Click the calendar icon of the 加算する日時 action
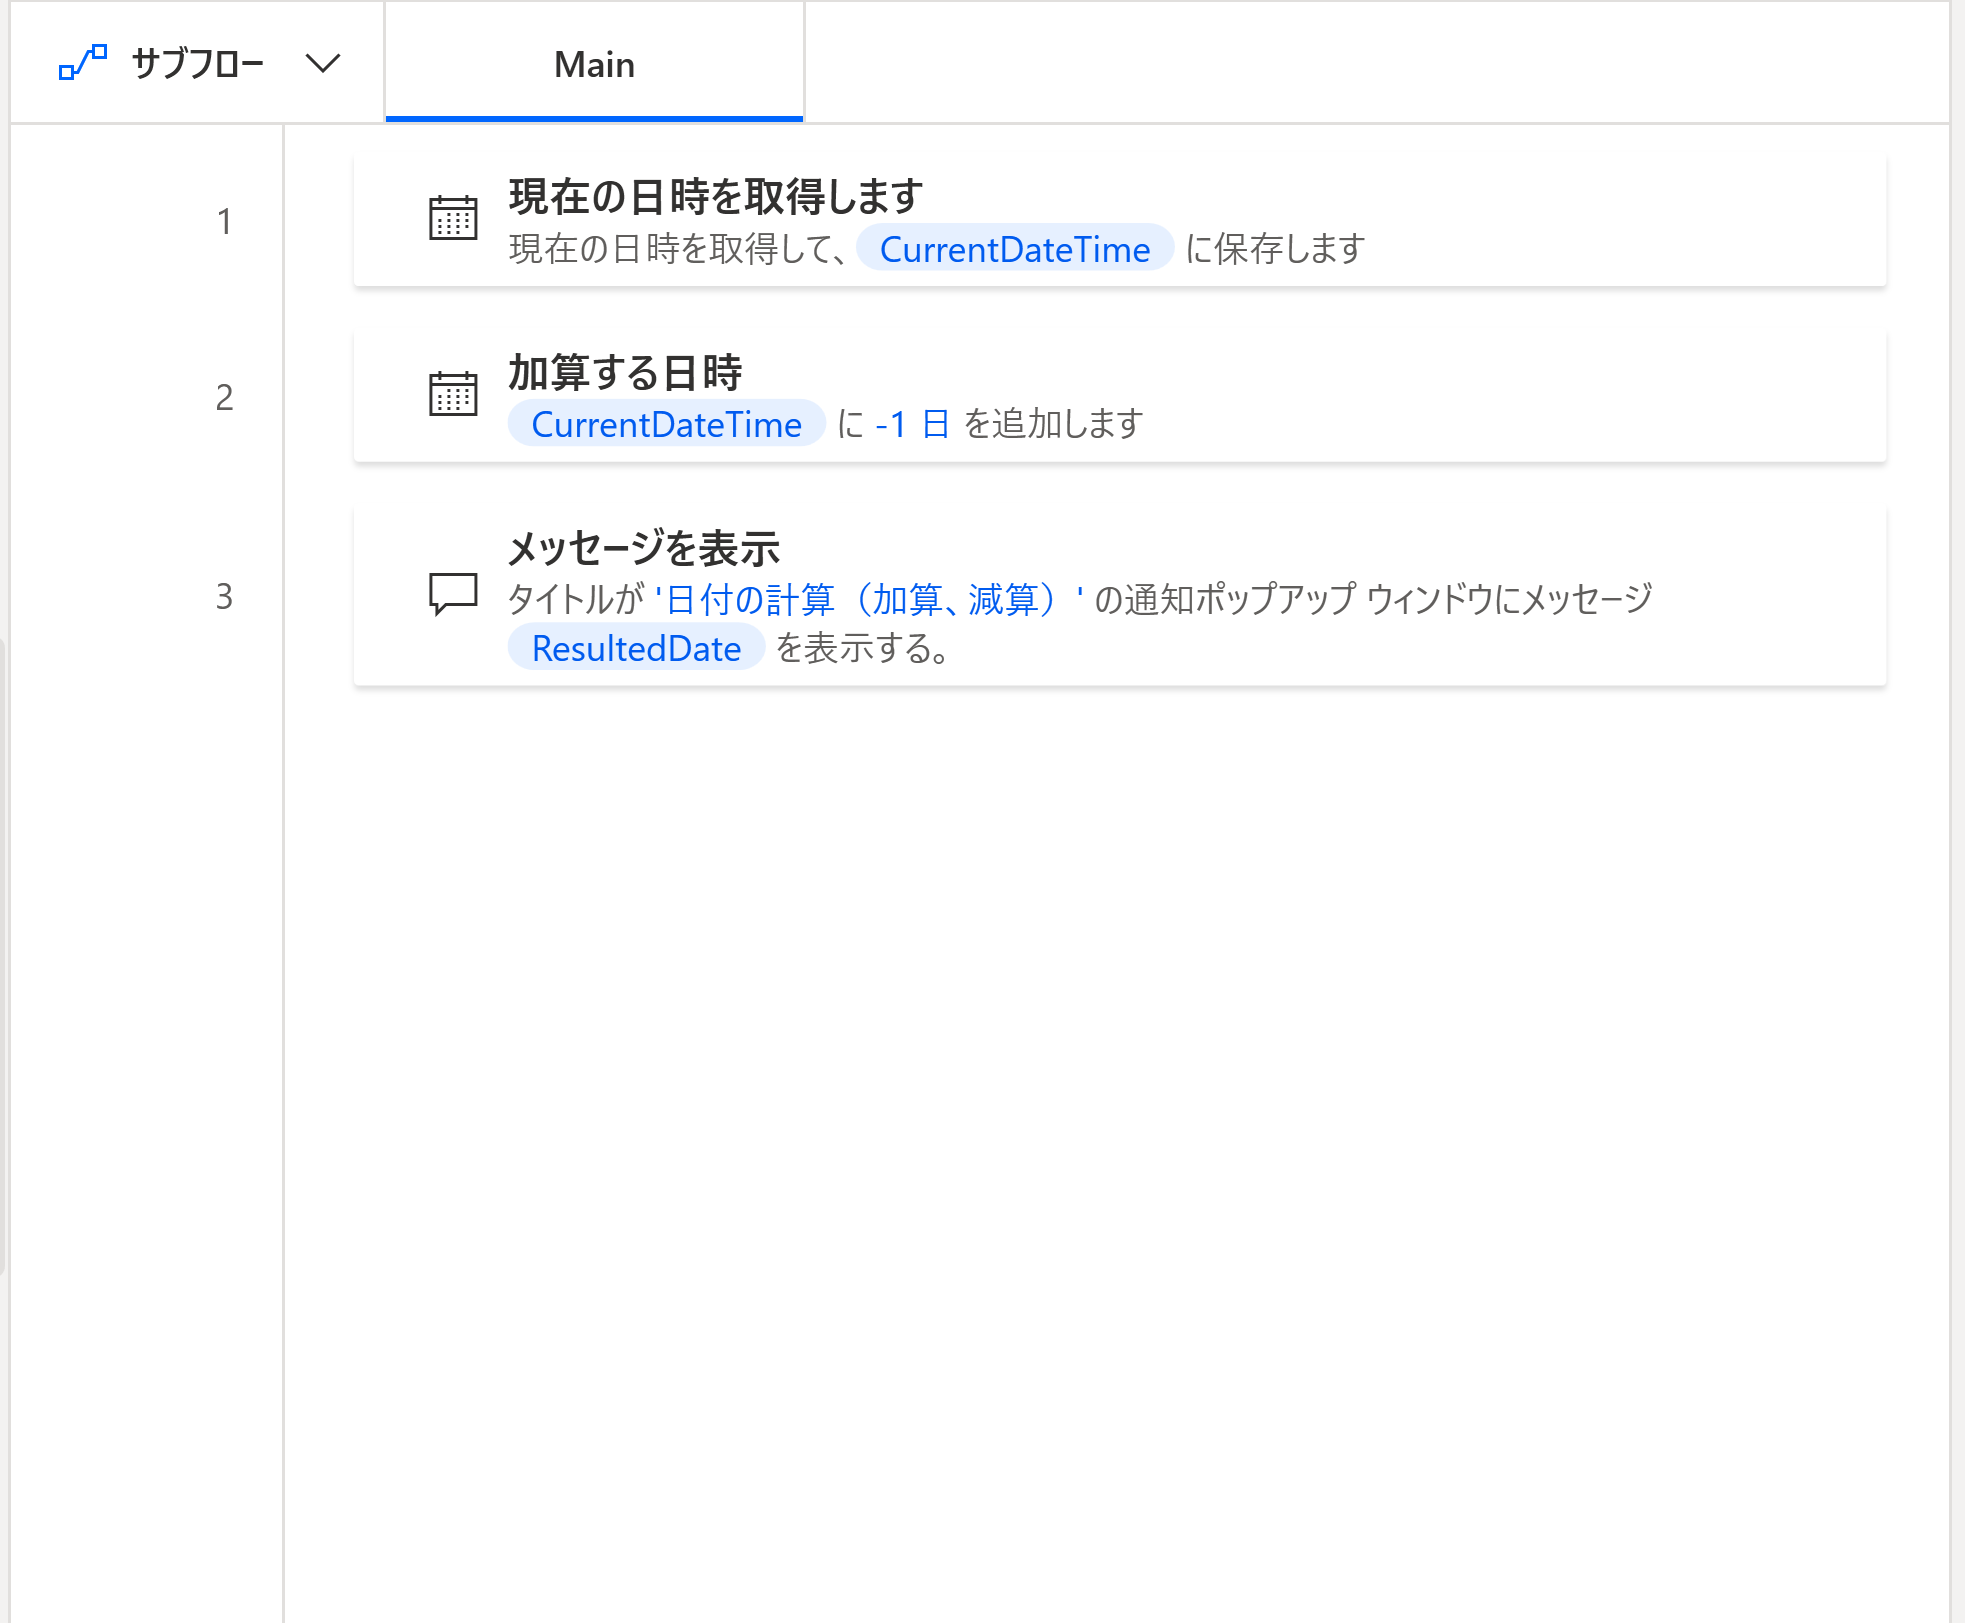 pyautogui.click(x=453, y=393)
